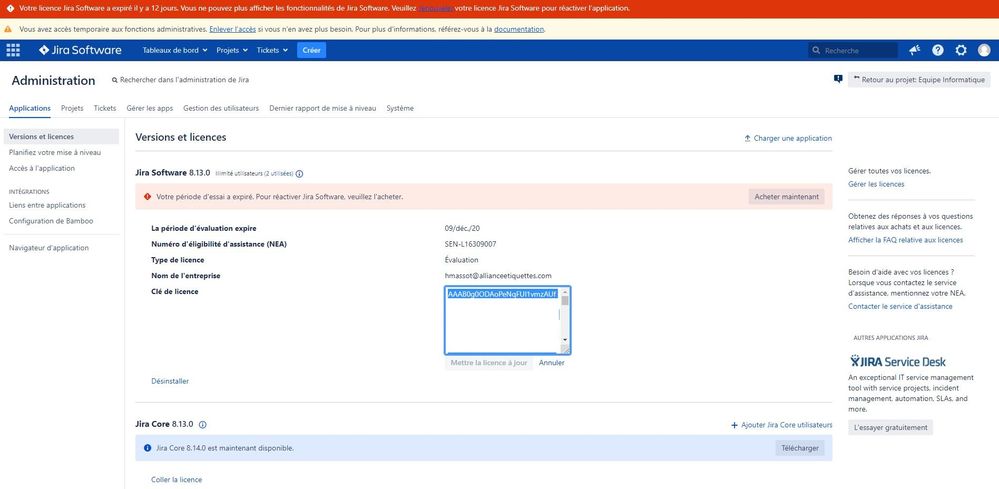Open the help question mark icon
999x489 pixels.
938,50
